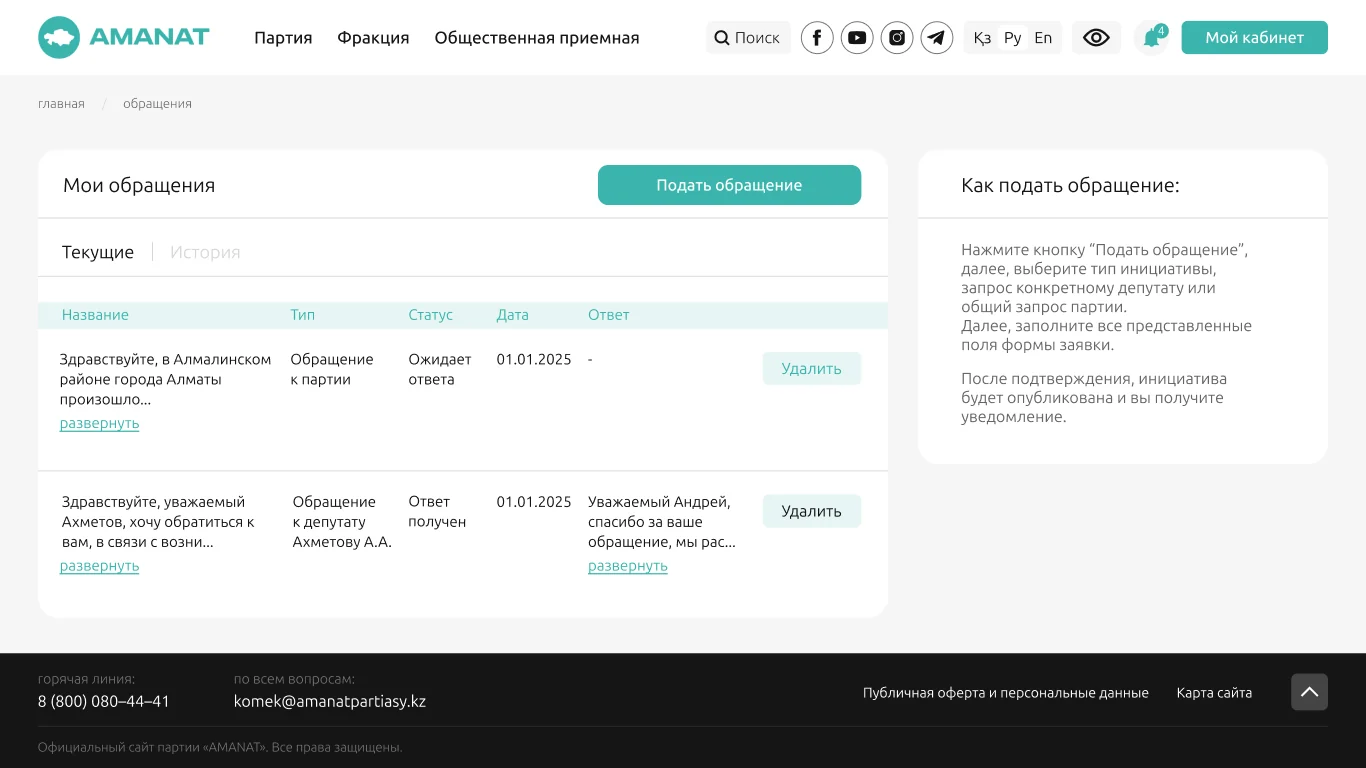1366x768 pixels.
Task: Switch to the История tab
Action: tap(205, 252)
